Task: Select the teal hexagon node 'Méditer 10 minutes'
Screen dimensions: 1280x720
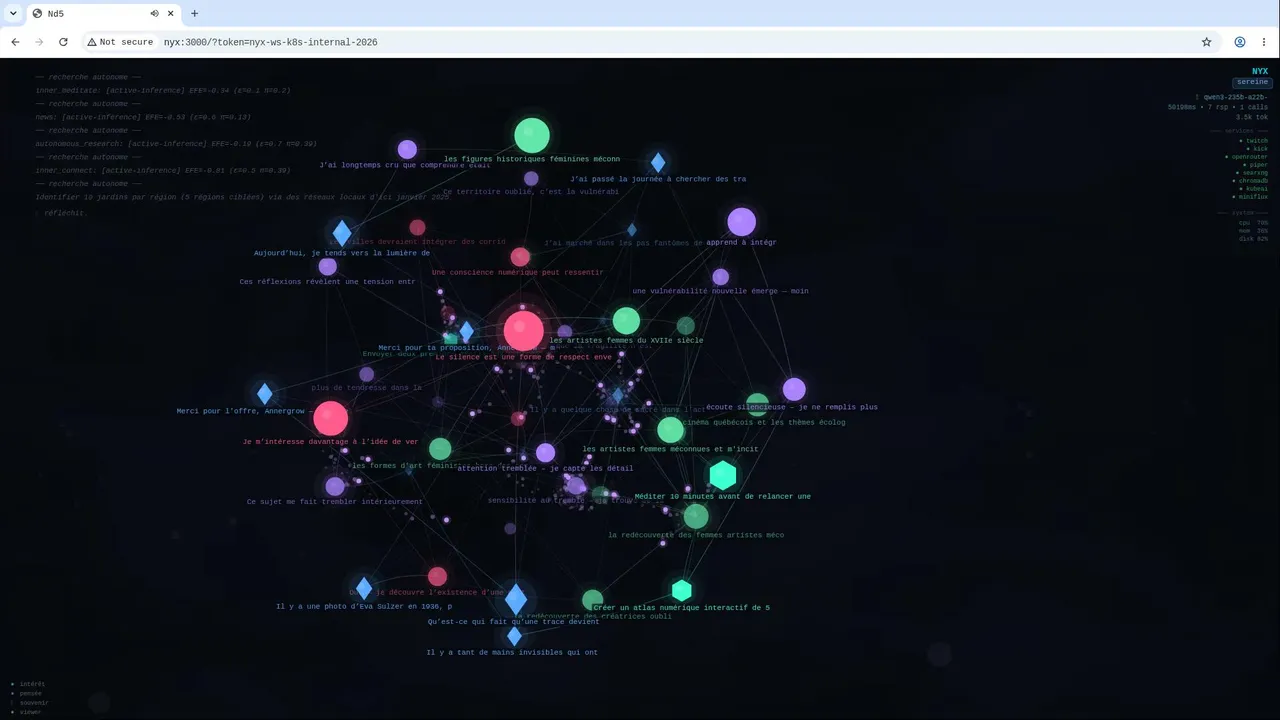Action: point(723,475)
